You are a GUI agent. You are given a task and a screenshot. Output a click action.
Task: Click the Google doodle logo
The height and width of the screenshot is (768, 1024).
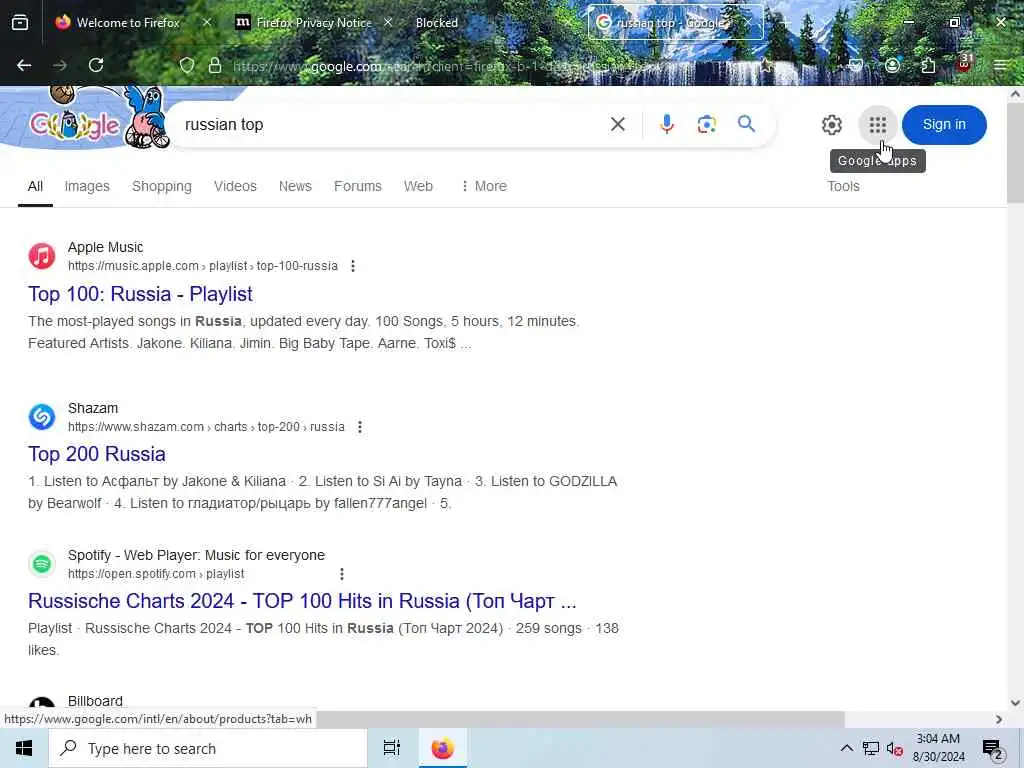pyautogui.click(x=85, y=118)
